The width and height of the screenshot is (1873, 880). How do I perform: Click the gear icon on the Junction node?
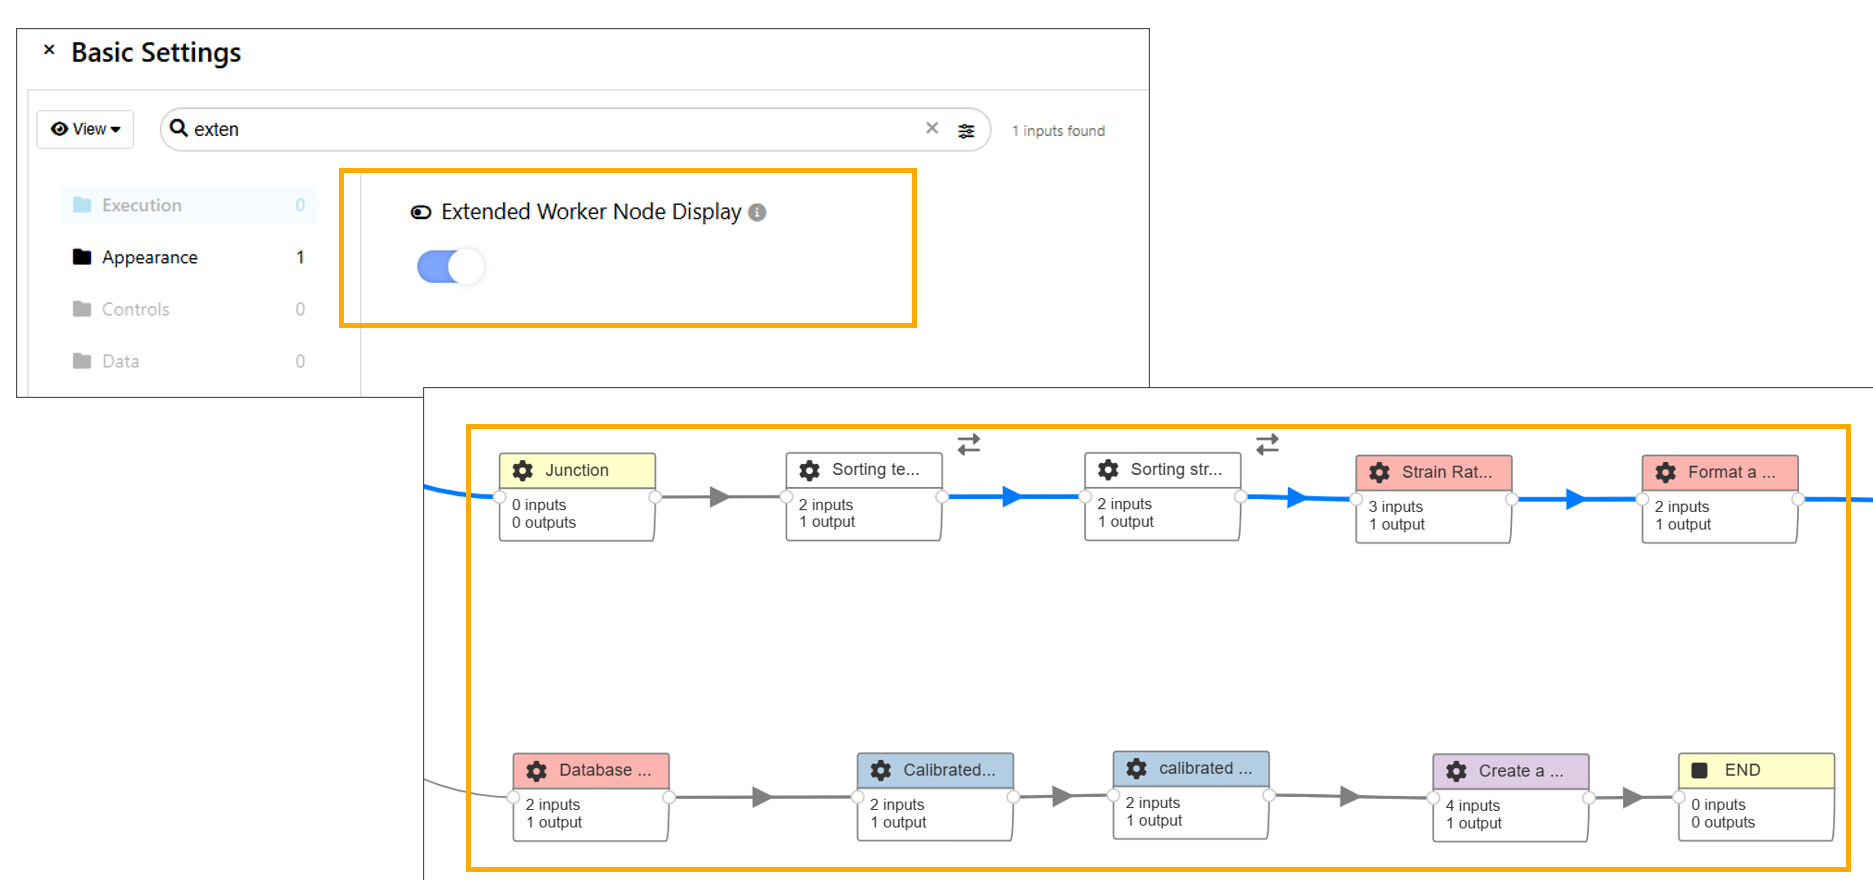point(523,471)
